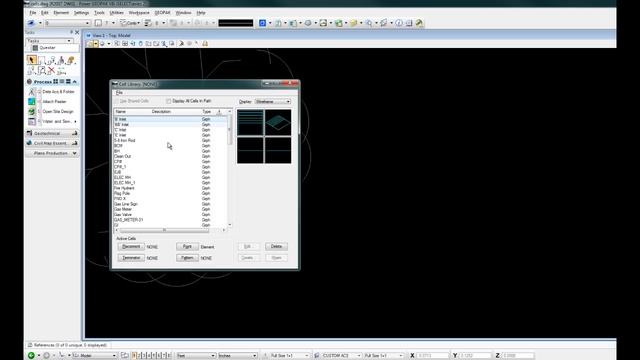Open the GEOPAK menu

162,13
